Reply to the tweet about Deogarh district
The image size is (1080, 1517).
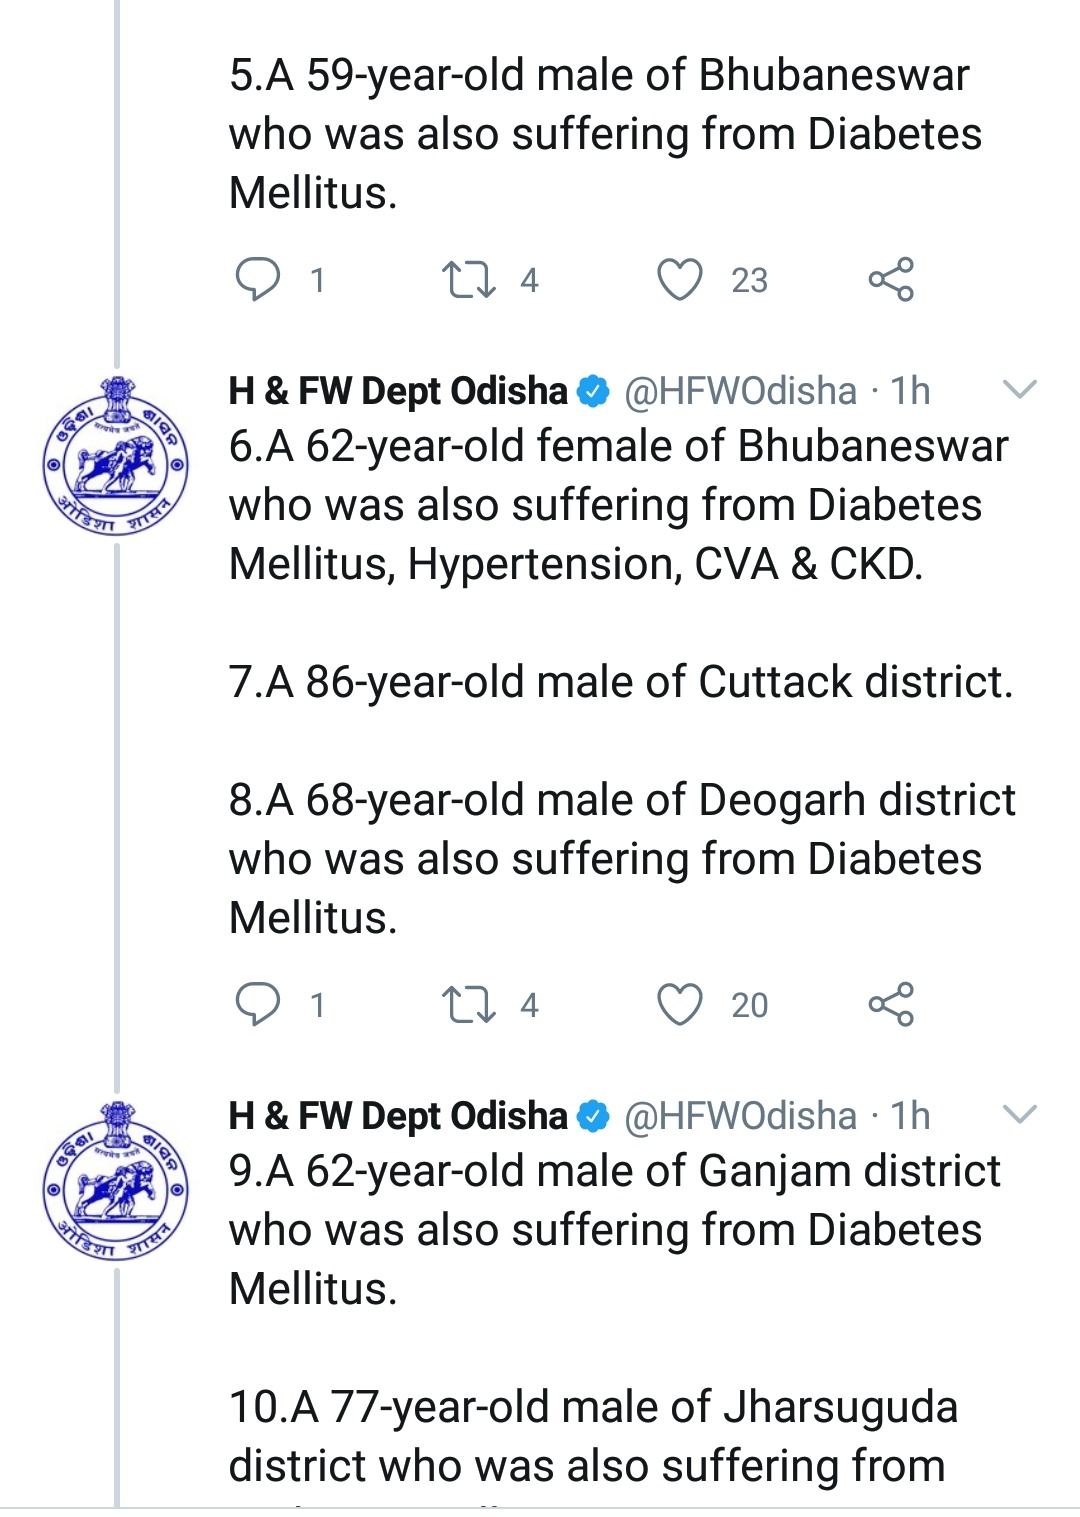pyautogui.click(x=258, y=1004)
